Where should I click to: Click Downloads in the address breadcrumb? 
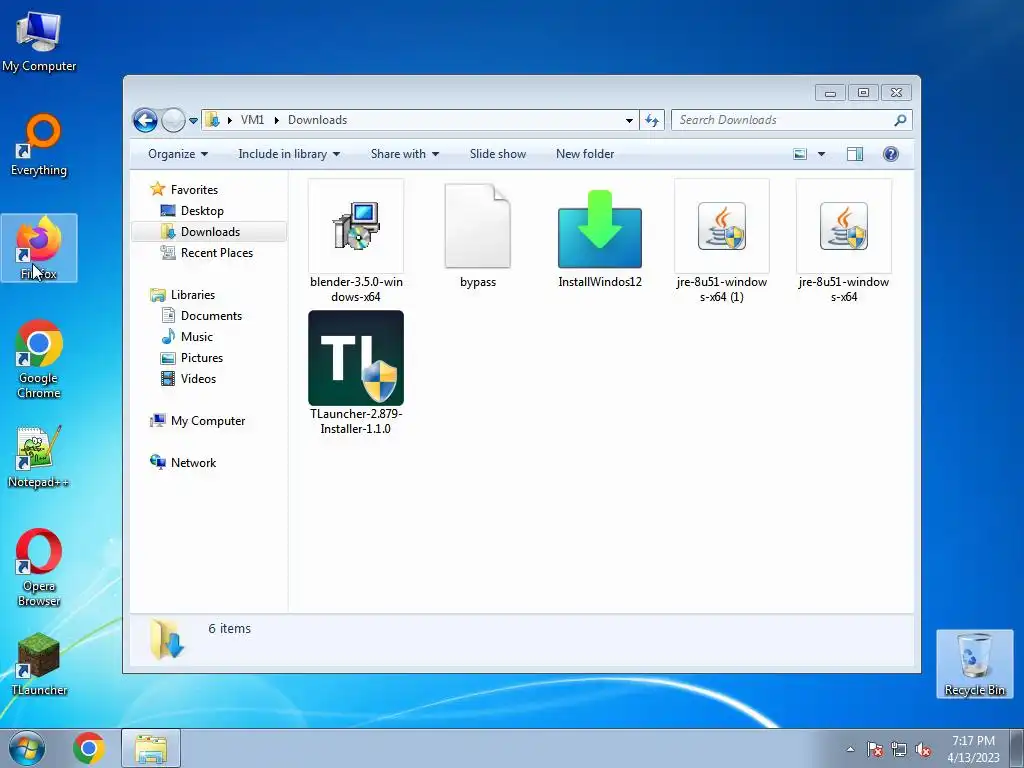pos(317,120)
